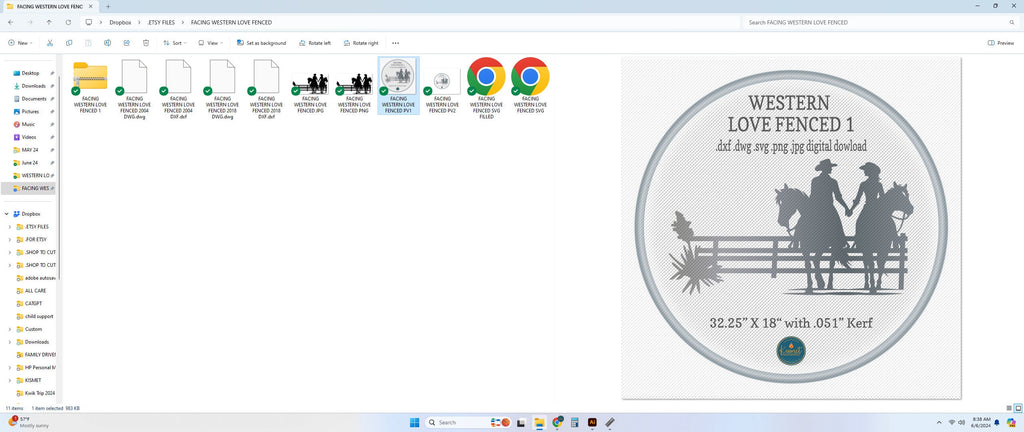Click the Delete trash icon in toolbar
The height and width of the screenshot is (432, 1024).
pos(146,43)
